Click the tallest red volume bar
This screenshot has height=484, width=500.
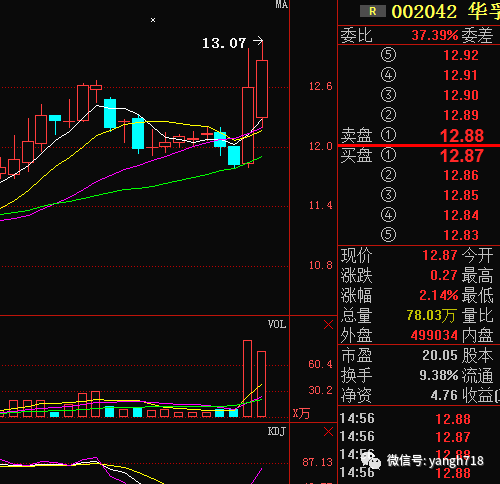pyautogui.click(x=247, y=378)
